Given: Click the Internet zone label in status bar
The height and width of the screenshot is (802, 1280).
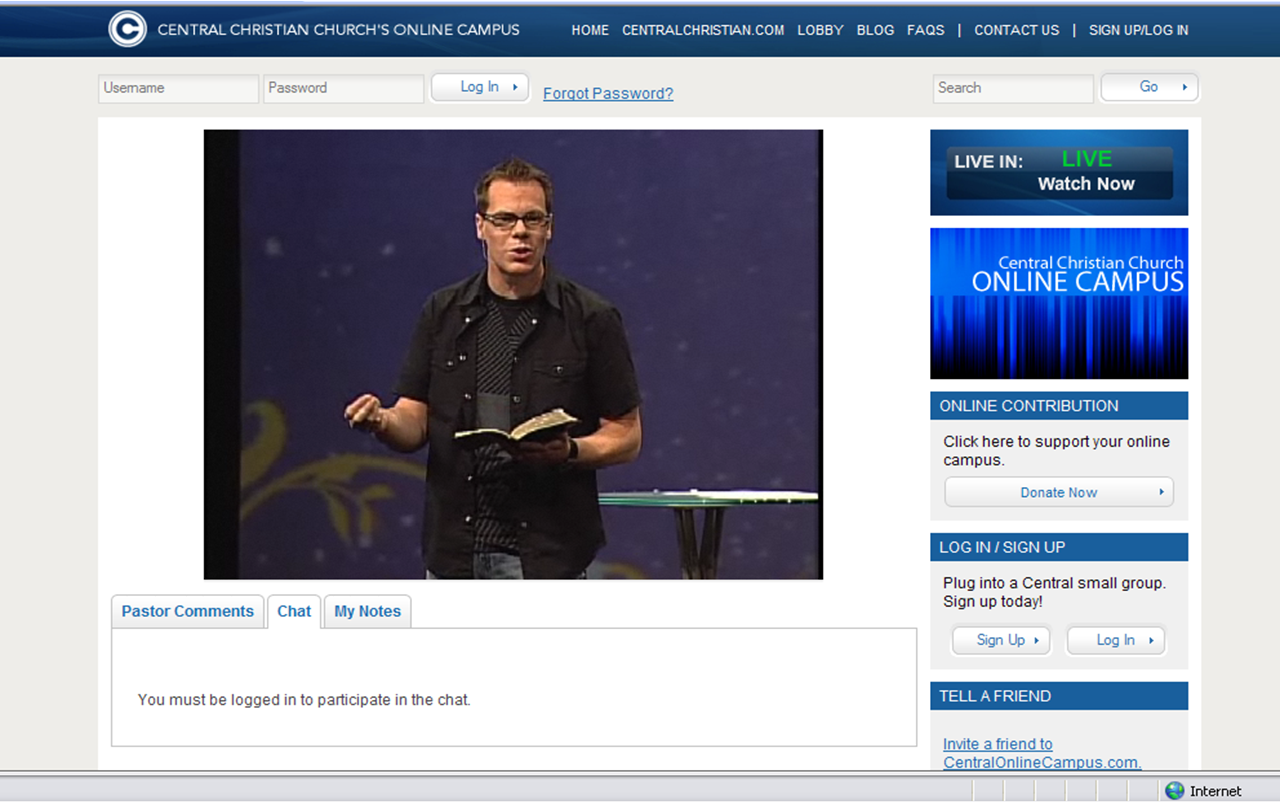Looking at the screenshot, I should 1216,791.
